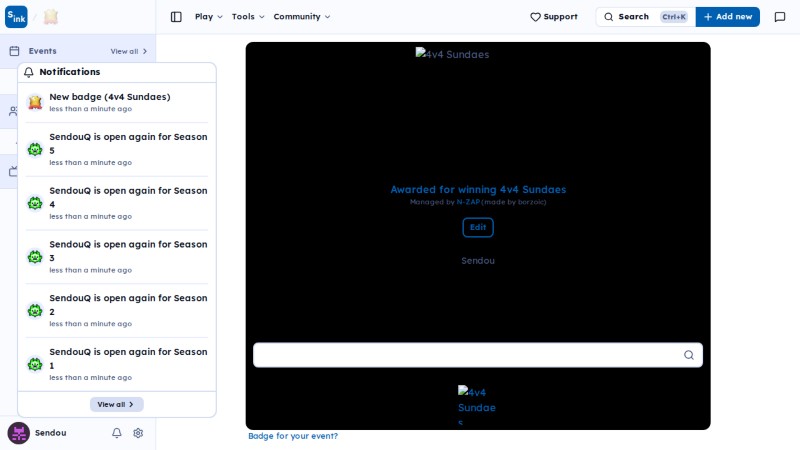Viewport: 800px width, 450px height.
Task: Open SendouQ Season 3 notification
Action: click(x=117, y=257)
